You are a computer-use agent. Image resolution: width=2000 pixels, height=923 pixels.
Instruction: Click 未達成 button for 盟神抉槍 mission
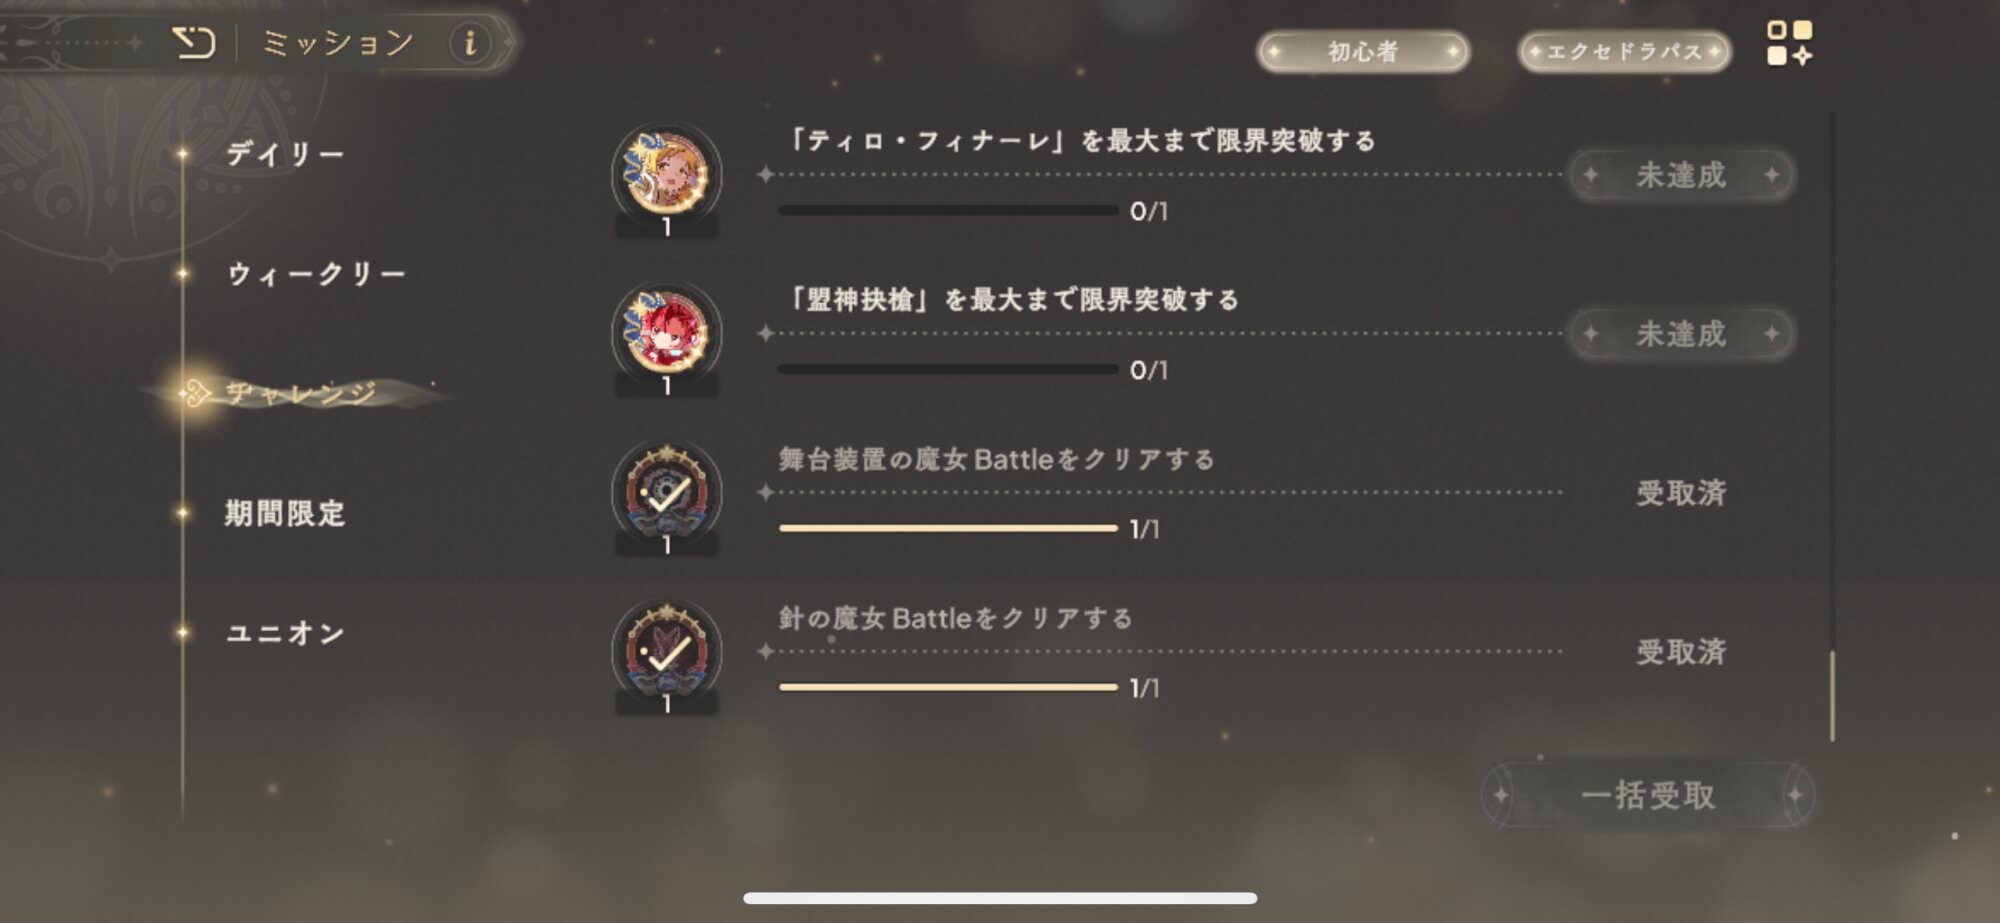(1681, 334)
